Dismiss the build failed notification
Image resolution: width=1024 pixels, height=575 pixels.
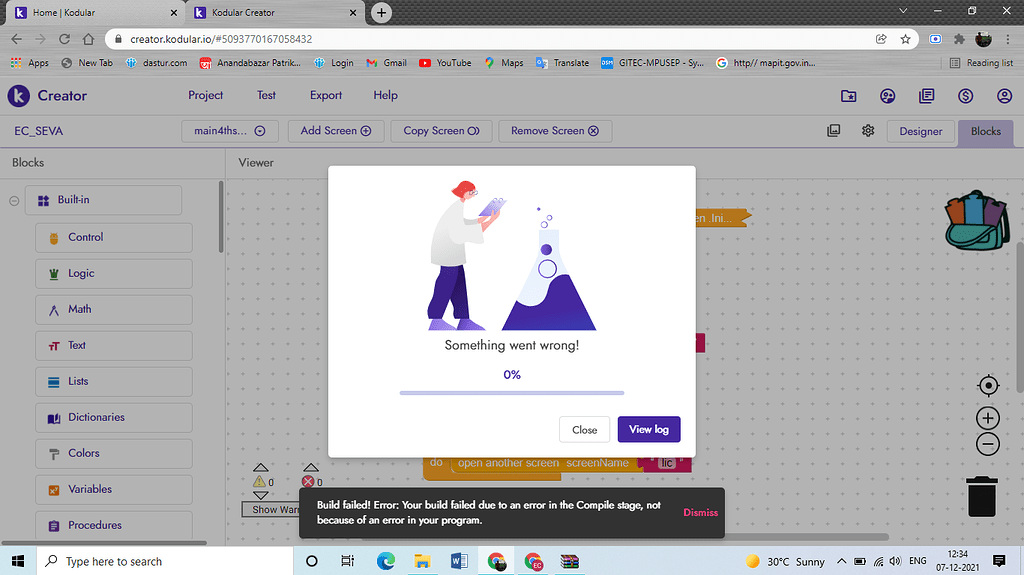(700, 512)
